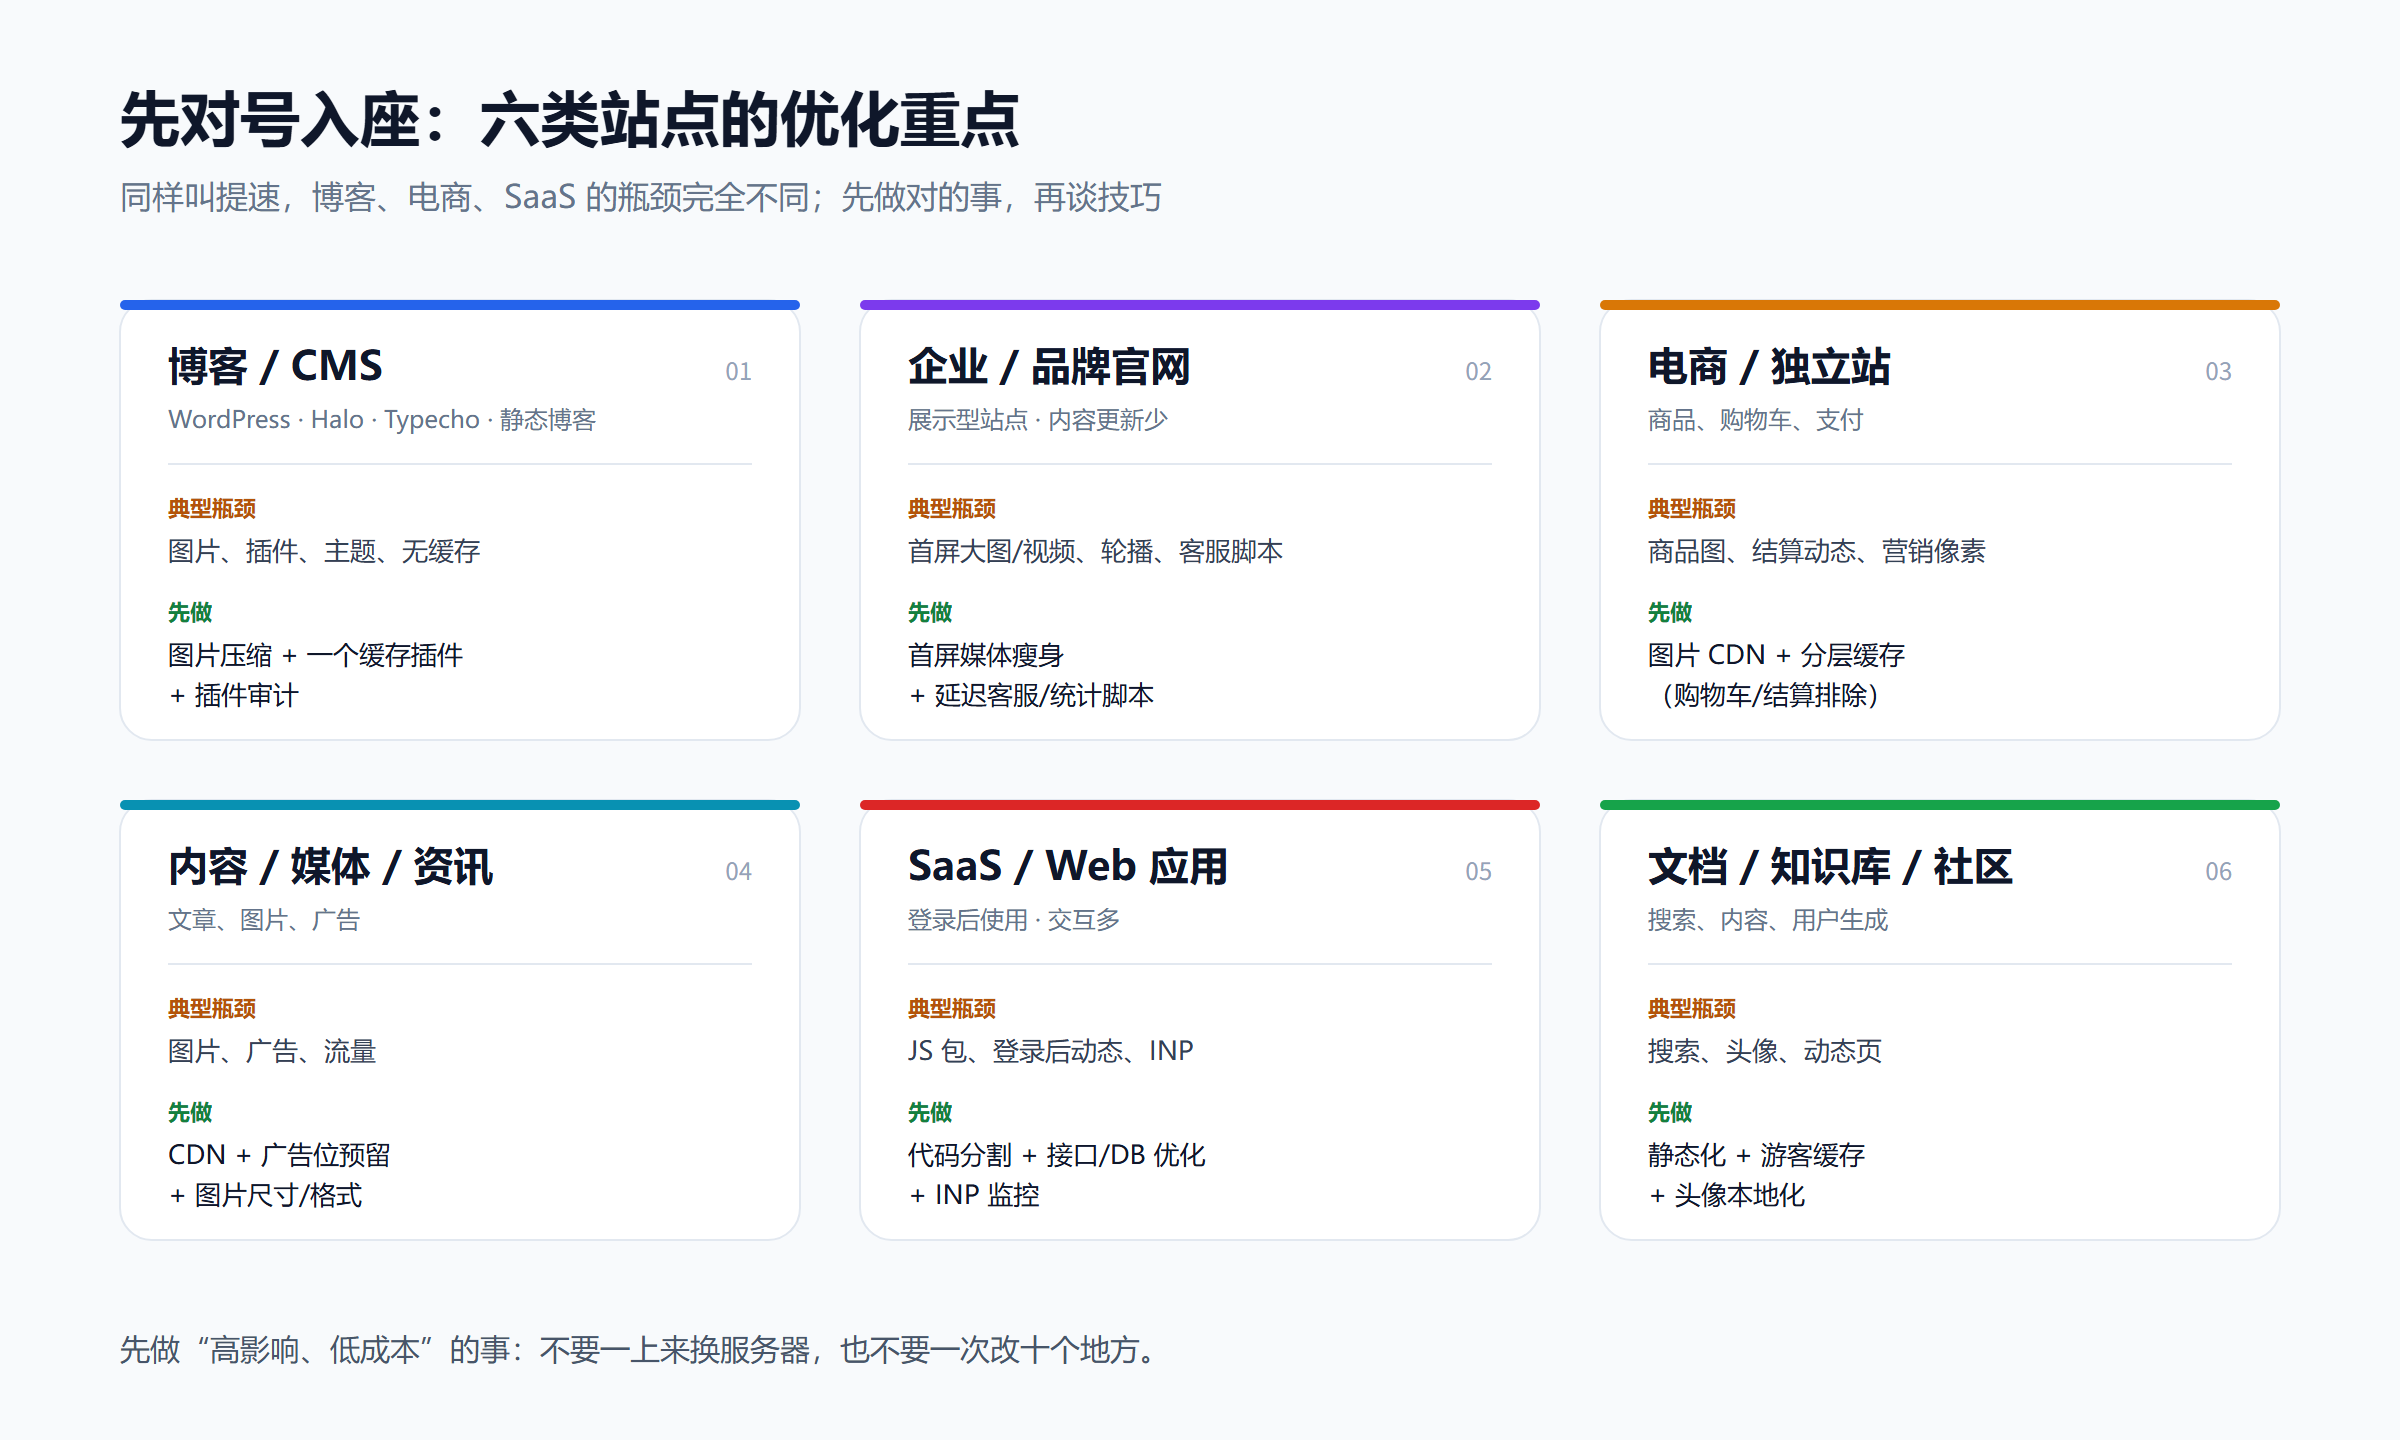Click the main title 先对号入座：六类站点的优化重点

click(570, 120)
